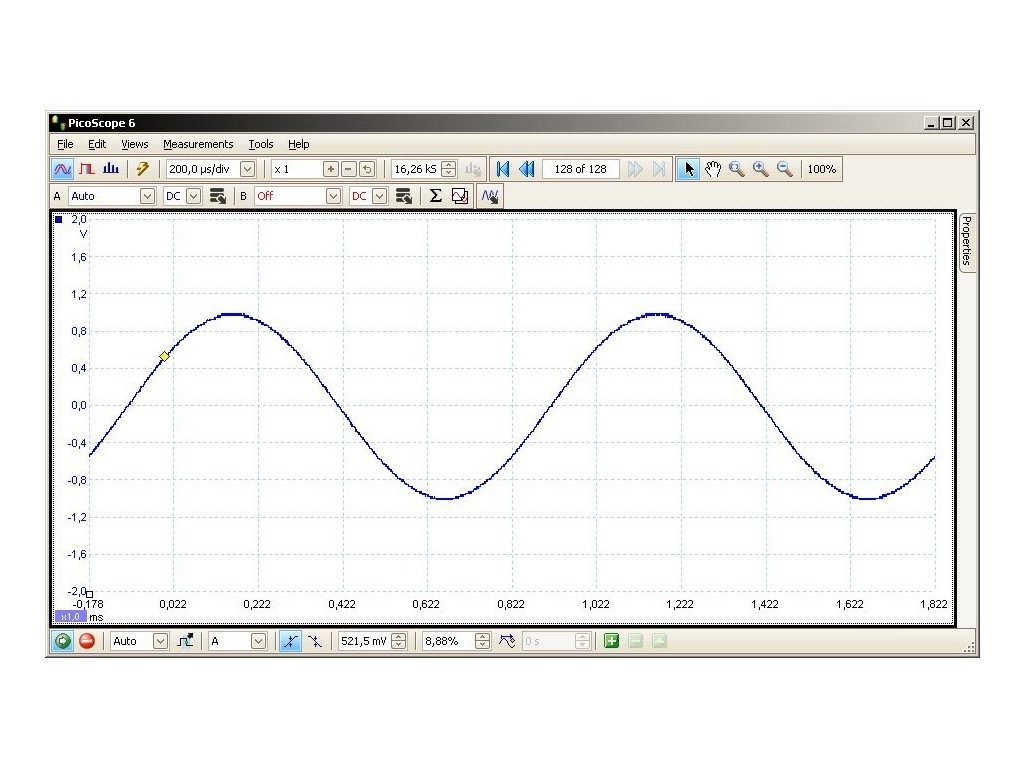Switch to Spectrum mode icon
The height and width of the screenshot is (768, 1024).
coord(111,169)
